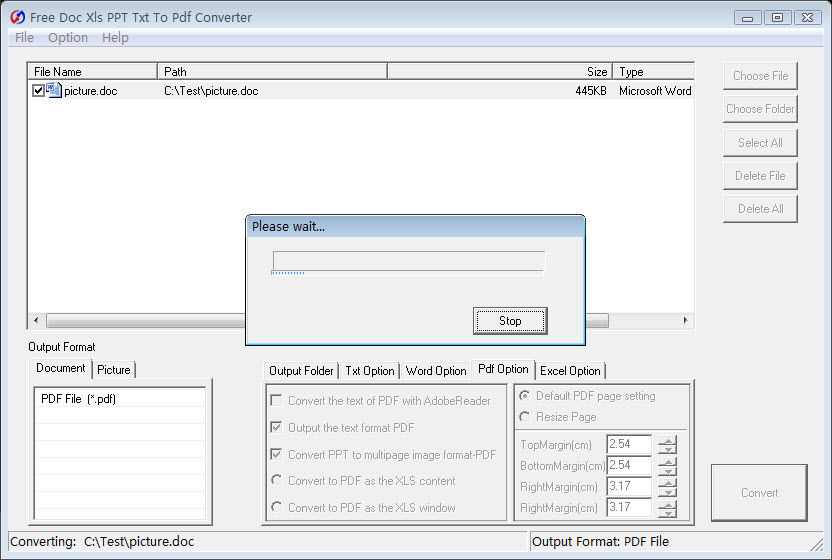Close the converter window
Viewport: 832px width, 560px height.
[x=808, y=18]
